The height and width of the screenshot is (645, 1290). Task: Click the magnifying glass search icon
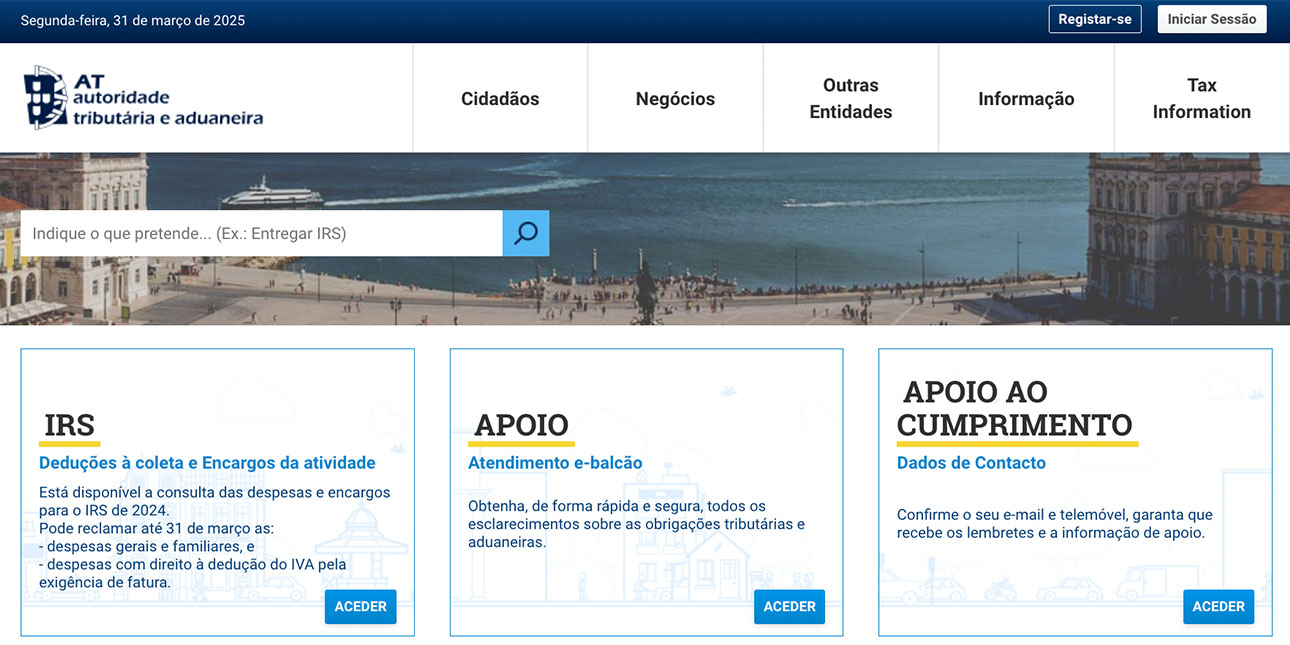click(x=525, y=233)
